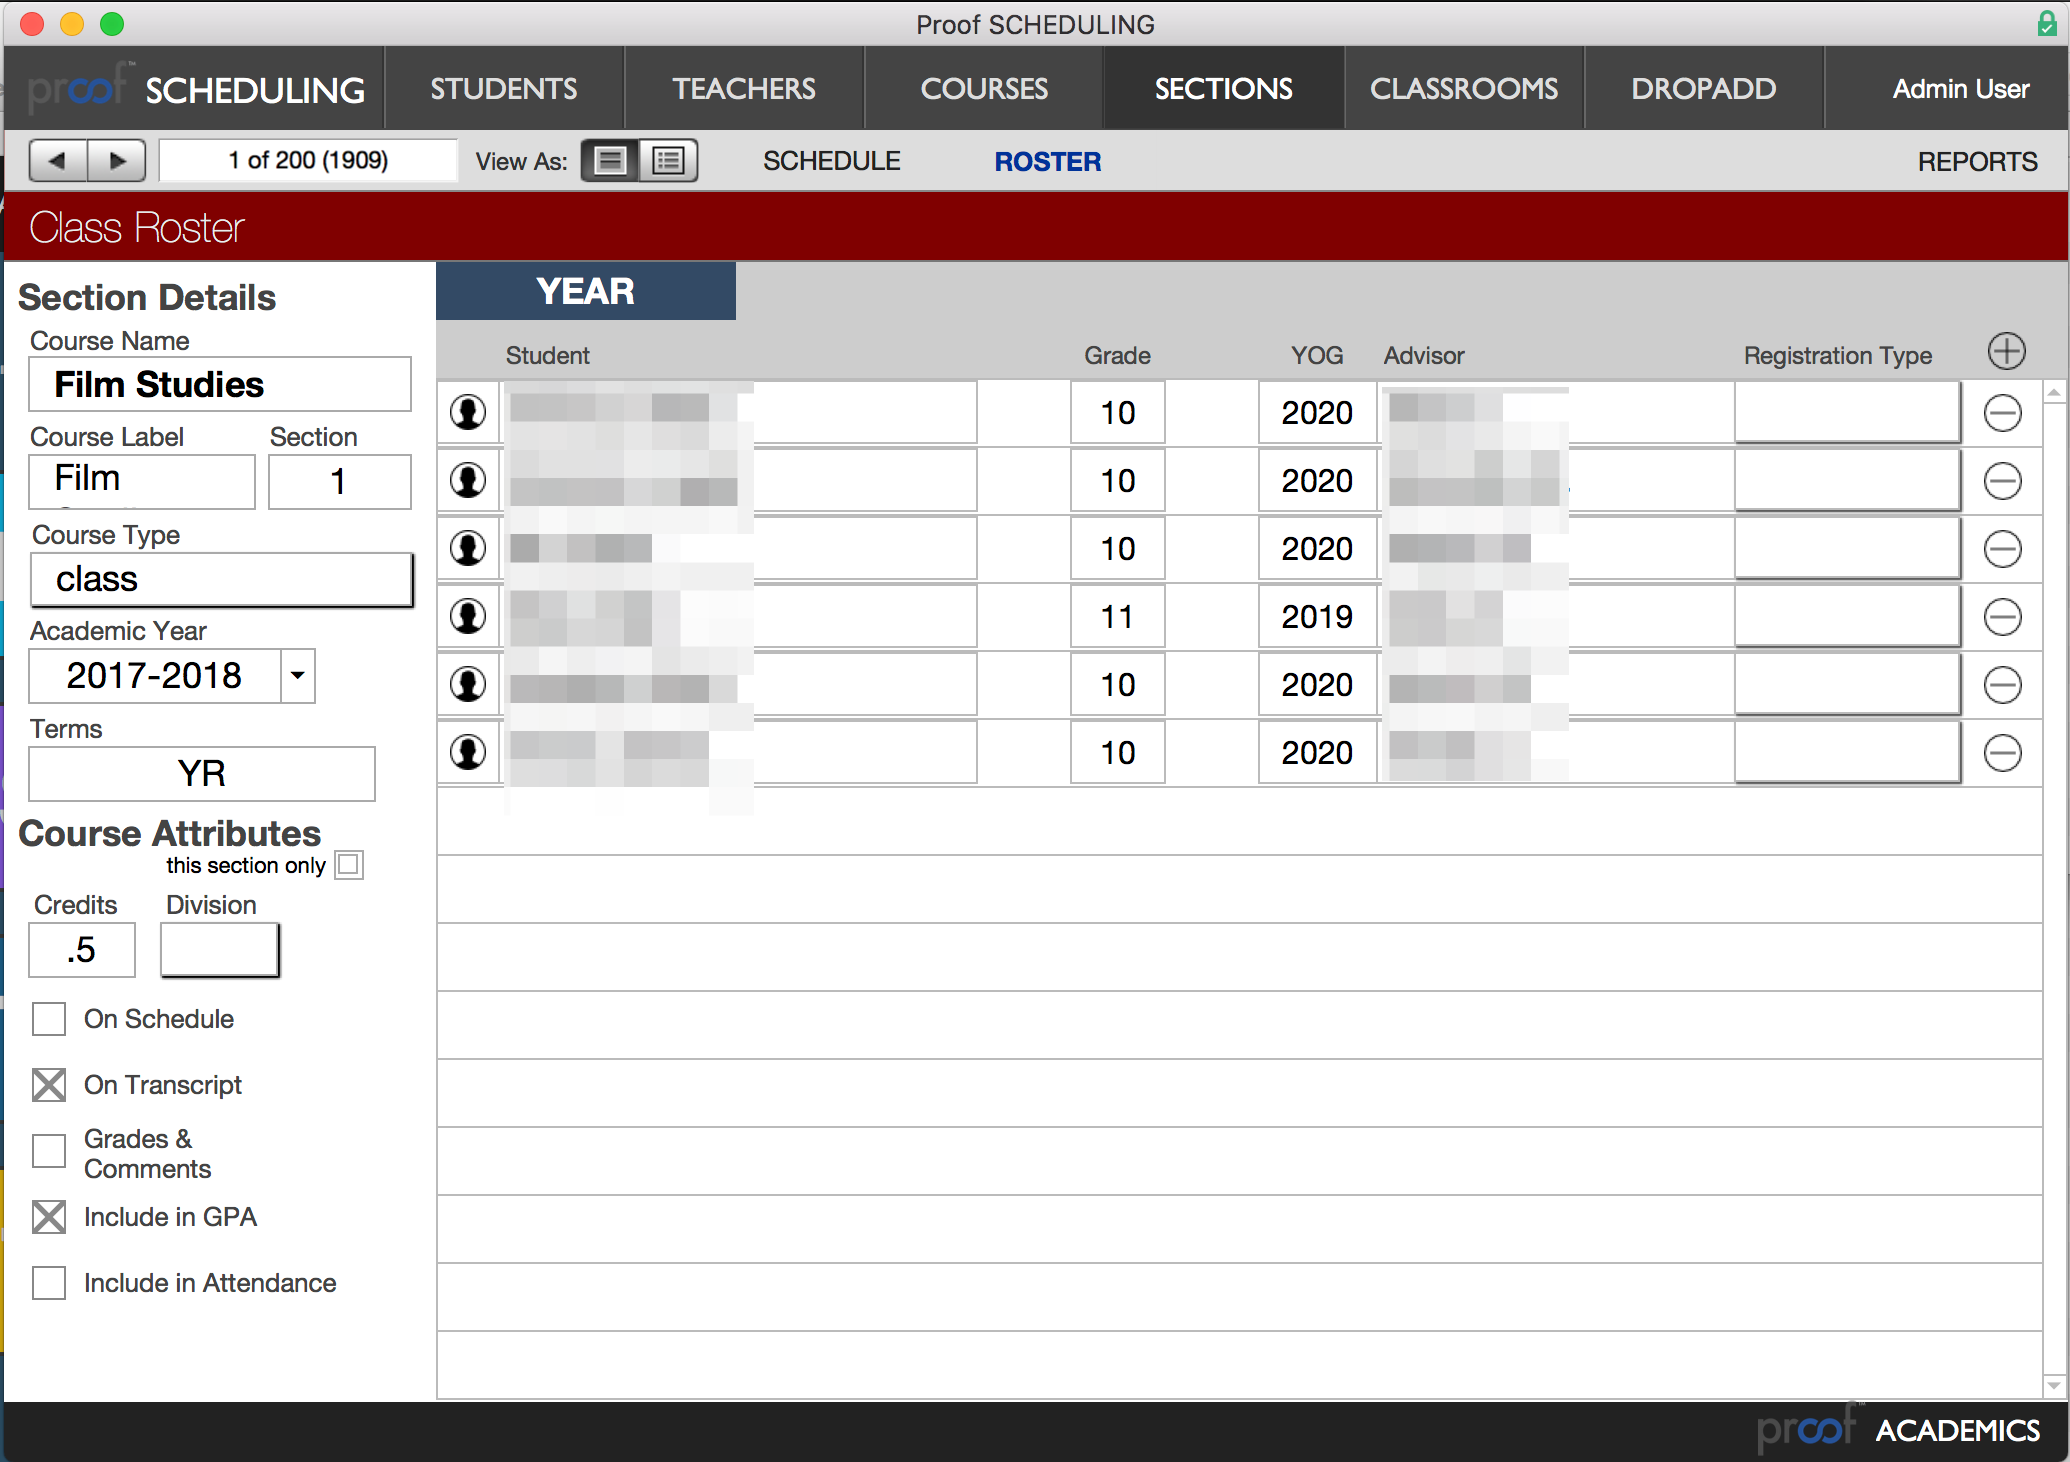Switch to list view icon
Viewport: 2070px width, 1462px height.
pyautogui.click(x=668, y=160)
